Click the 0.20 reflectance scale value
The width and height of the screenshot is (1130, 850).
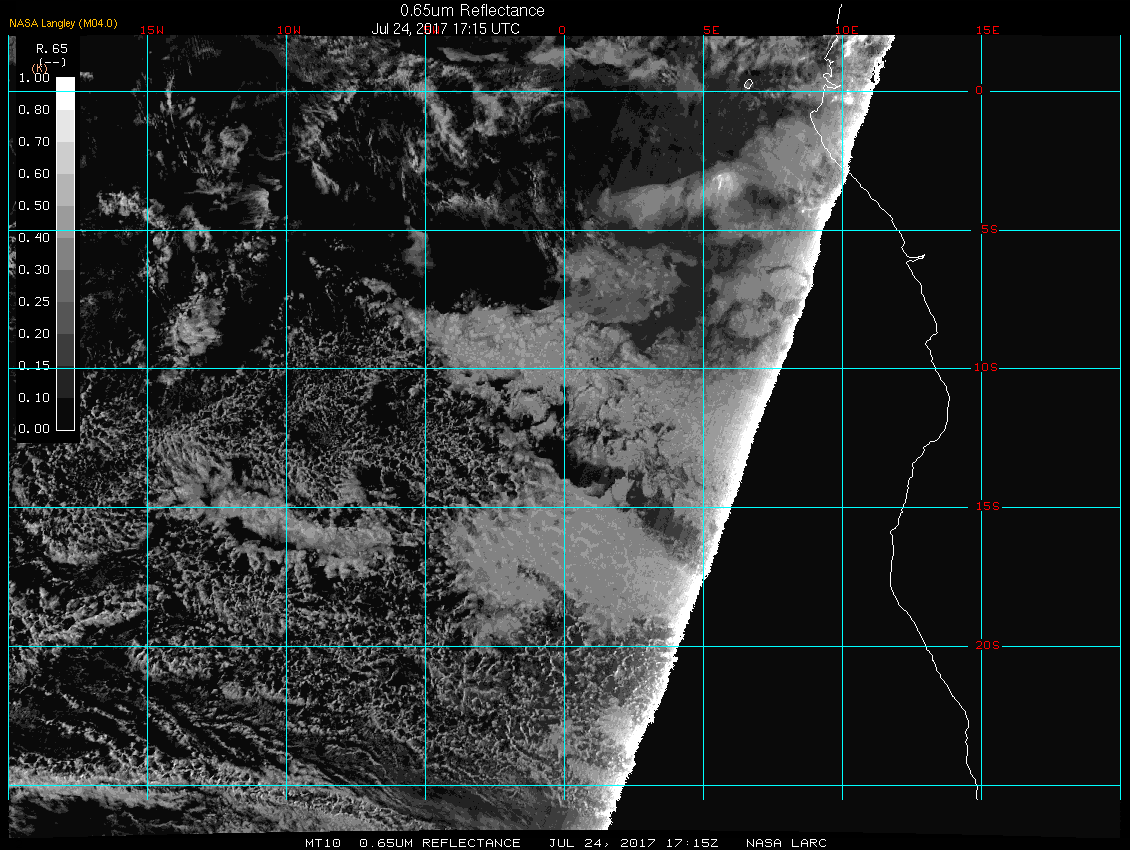pos(34,333)
